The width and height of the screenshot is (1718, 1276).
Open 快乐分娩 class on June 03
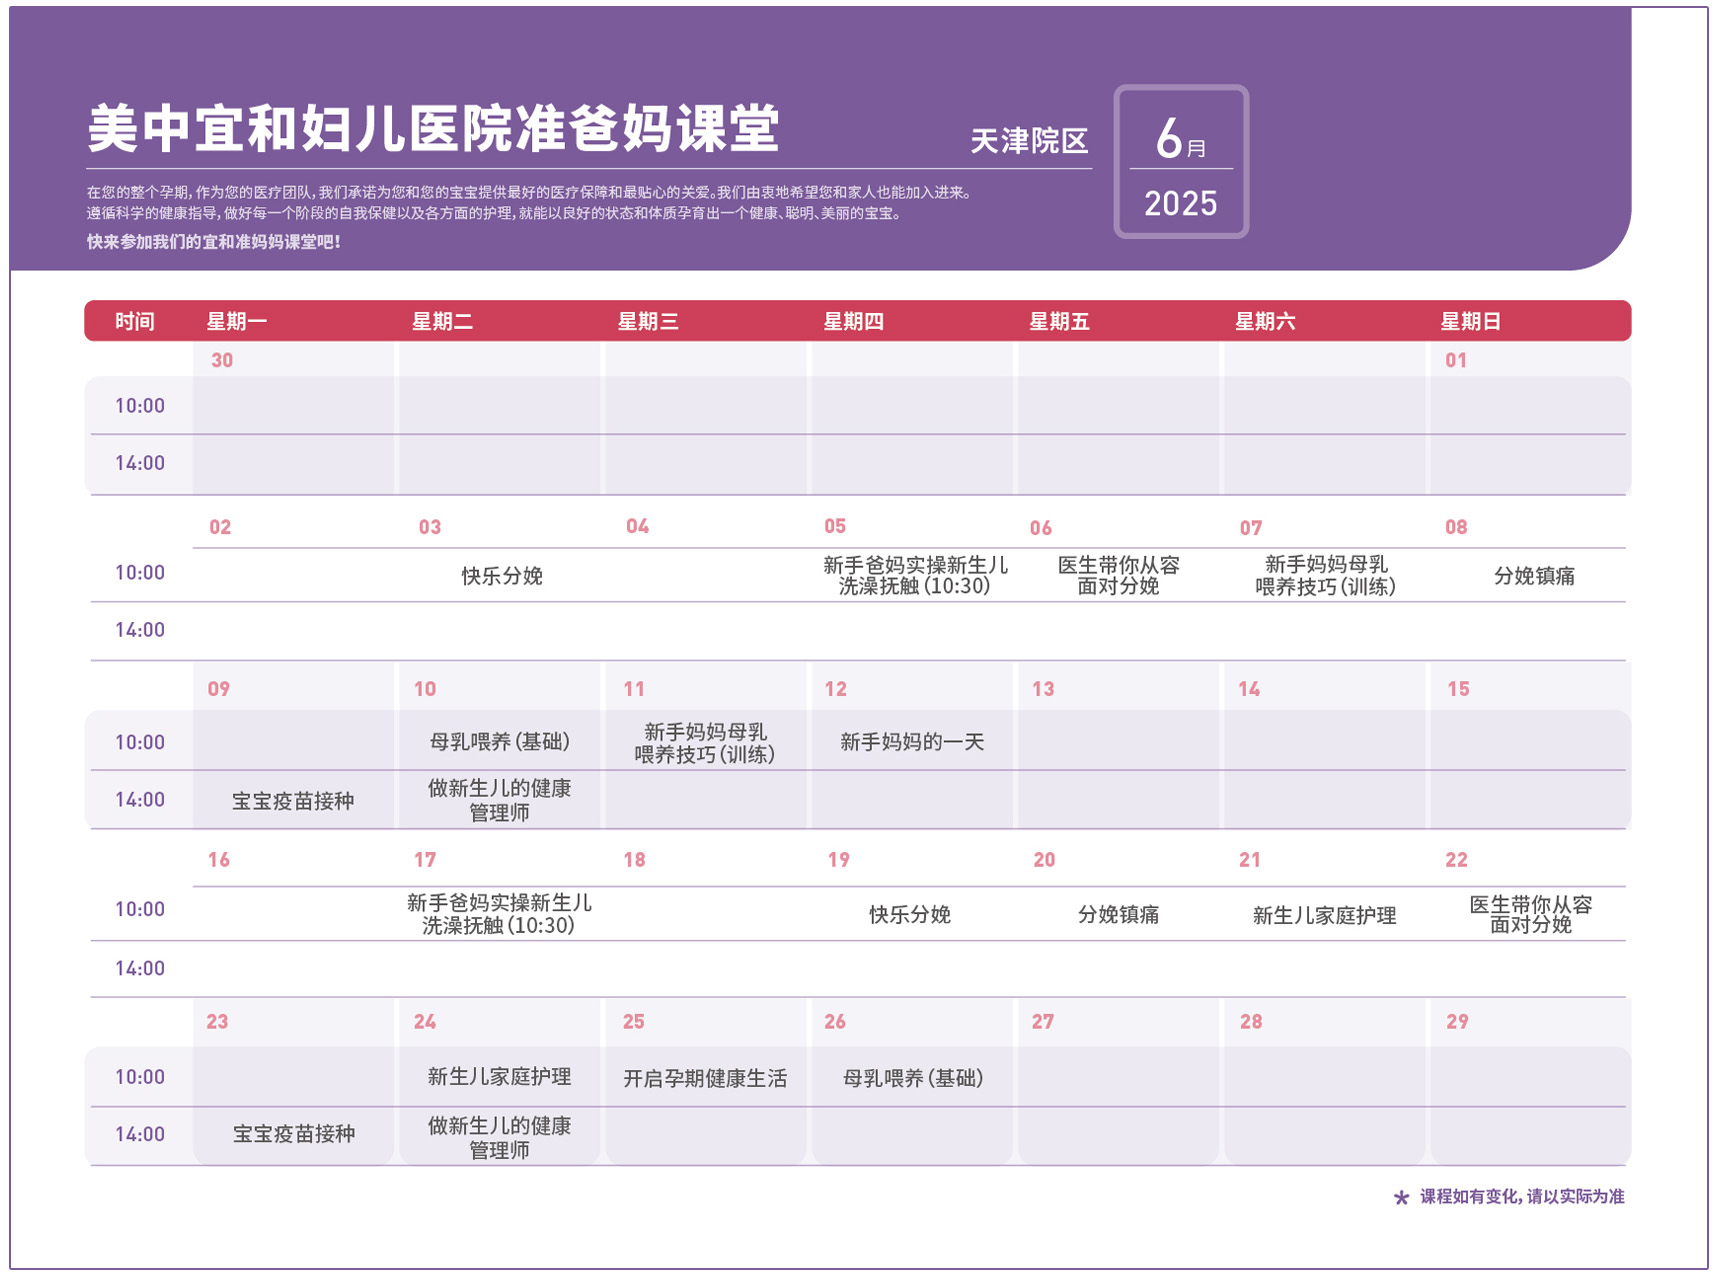[501, 576]
